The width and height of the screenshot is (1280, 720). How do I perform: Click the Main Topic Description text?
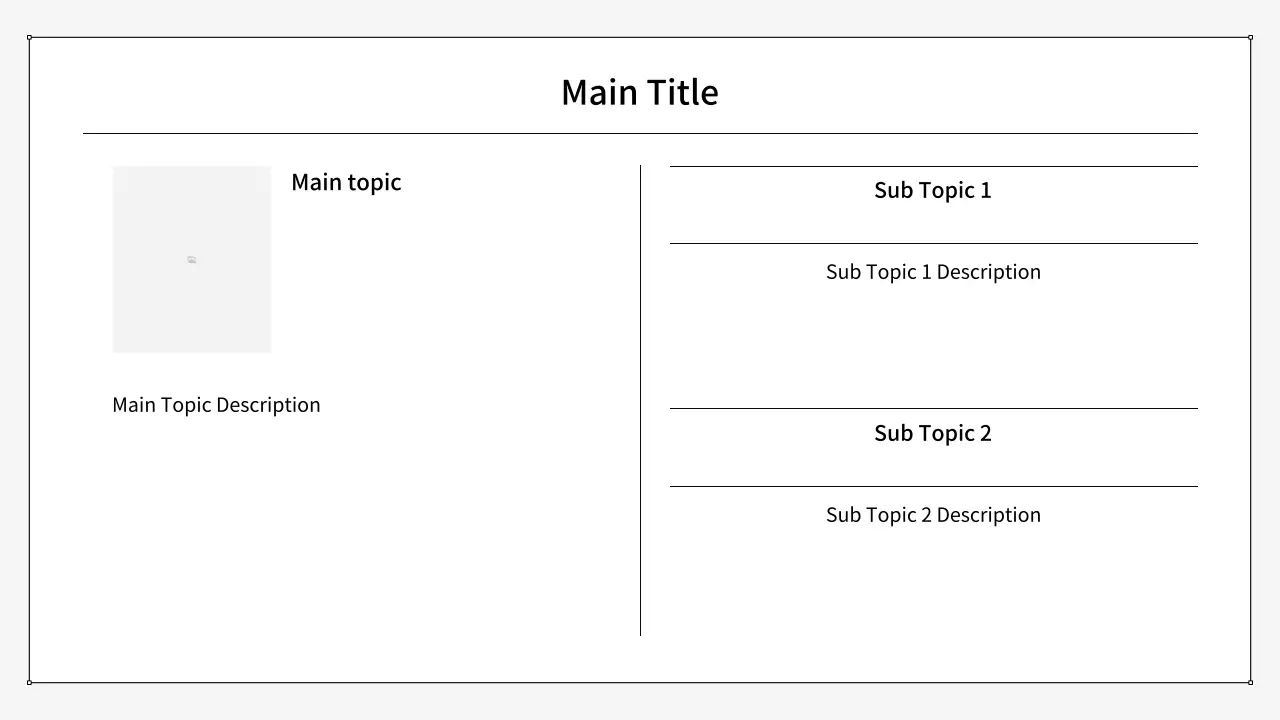coord(216,405)
